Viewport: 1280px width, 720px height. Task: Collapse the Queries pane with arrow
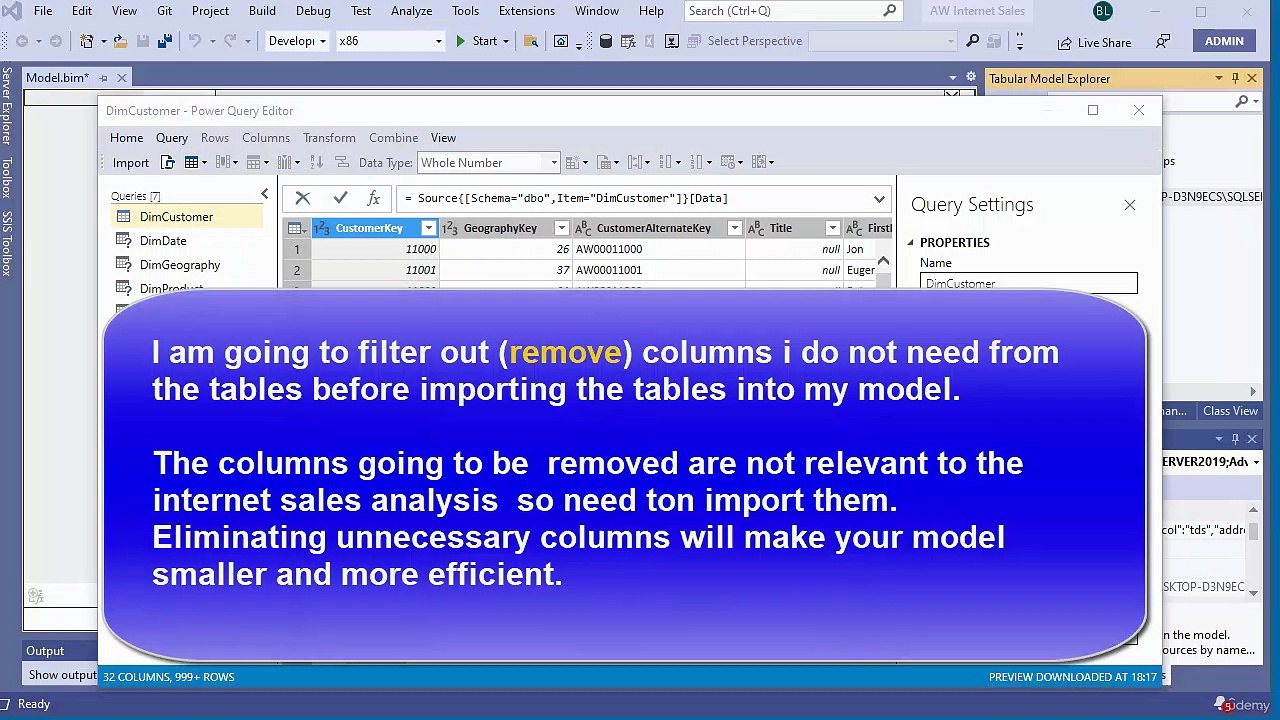click(x=264, y=194)
